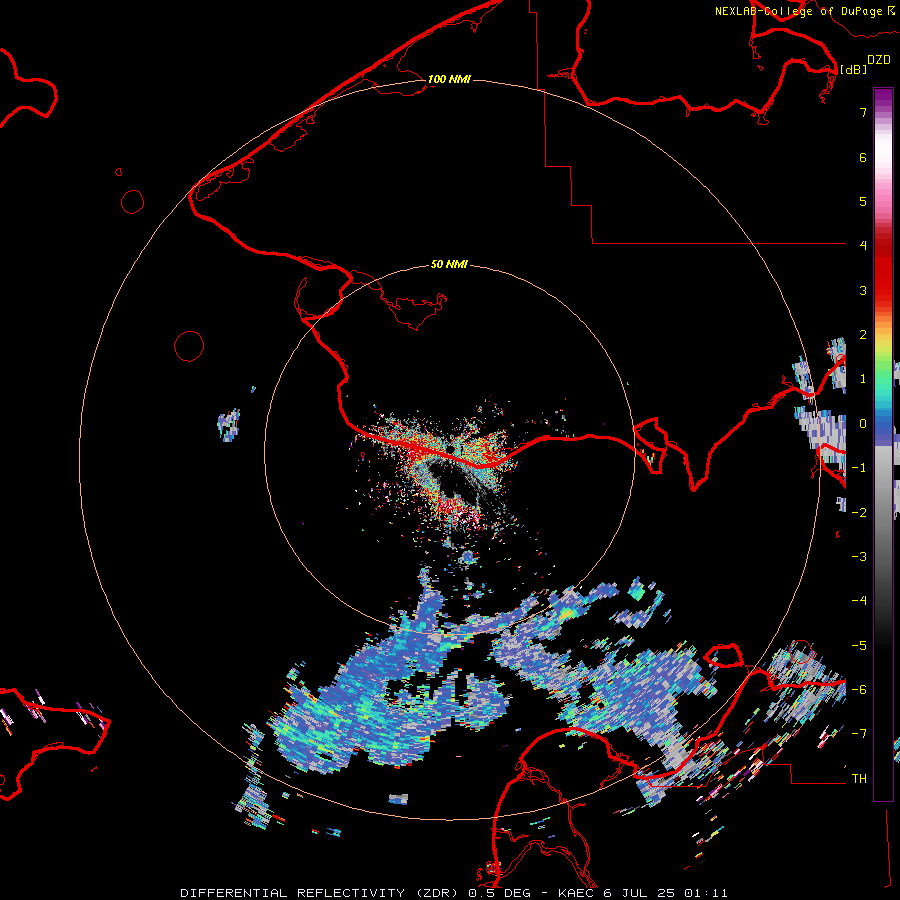Click the 50 NMI range ring label
This screenshot has width=900, height=900.
coord(449,264)
